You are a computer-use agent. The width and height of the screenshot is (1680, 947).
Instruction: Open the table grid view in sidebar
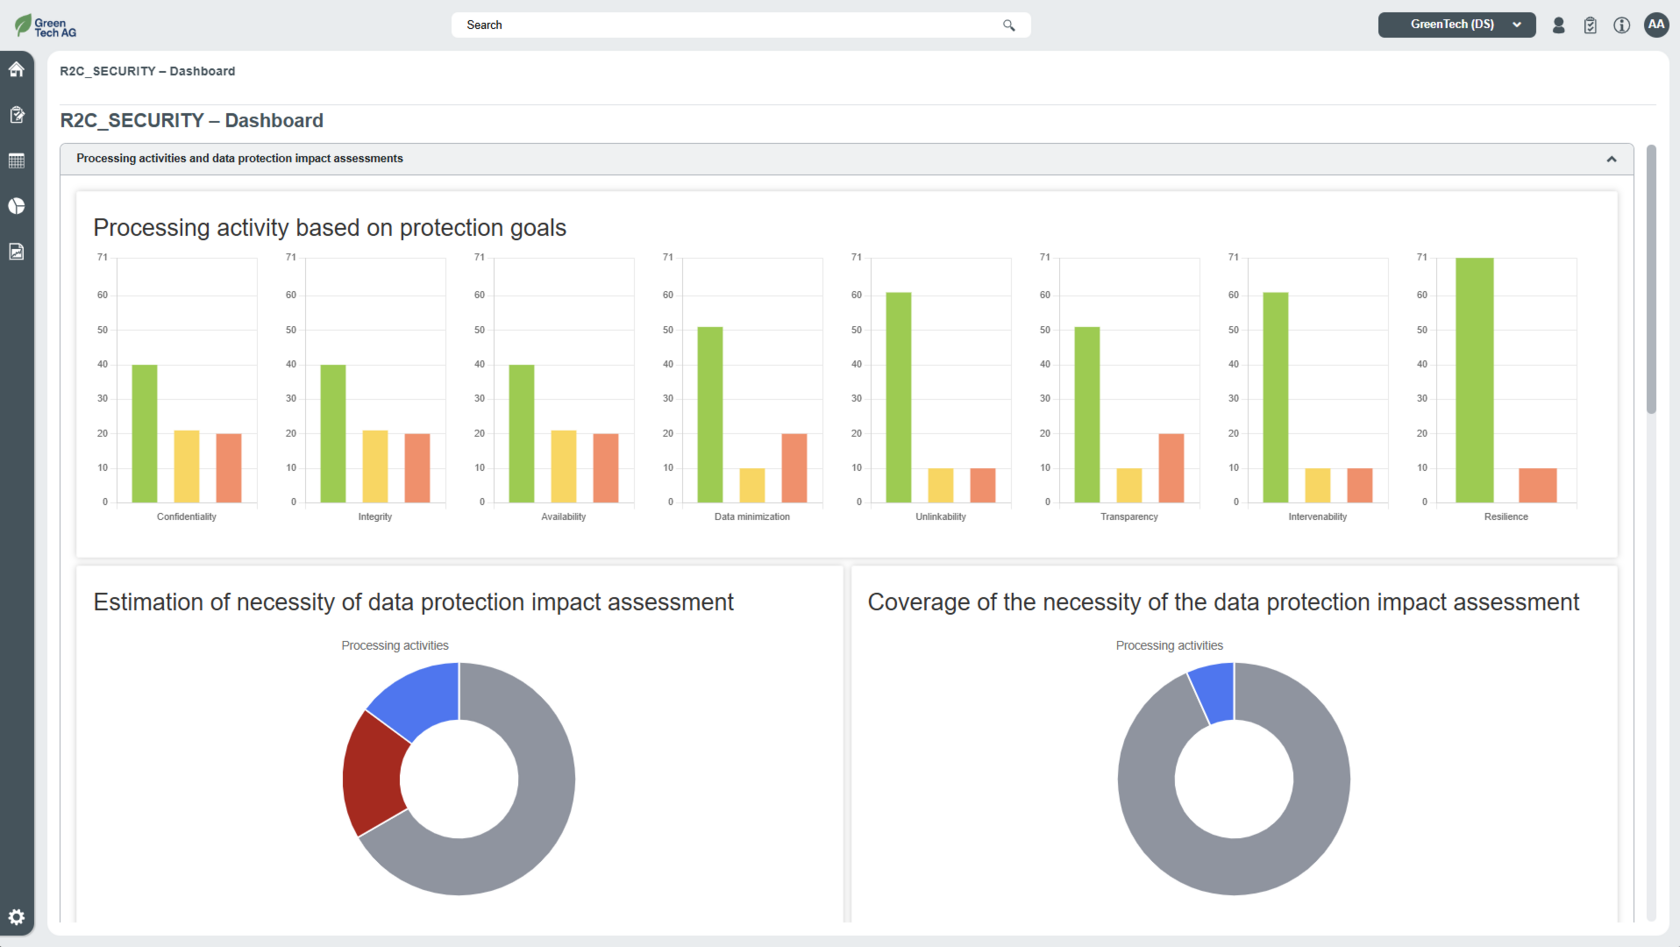pyautogui.click(x=17, y=161)
